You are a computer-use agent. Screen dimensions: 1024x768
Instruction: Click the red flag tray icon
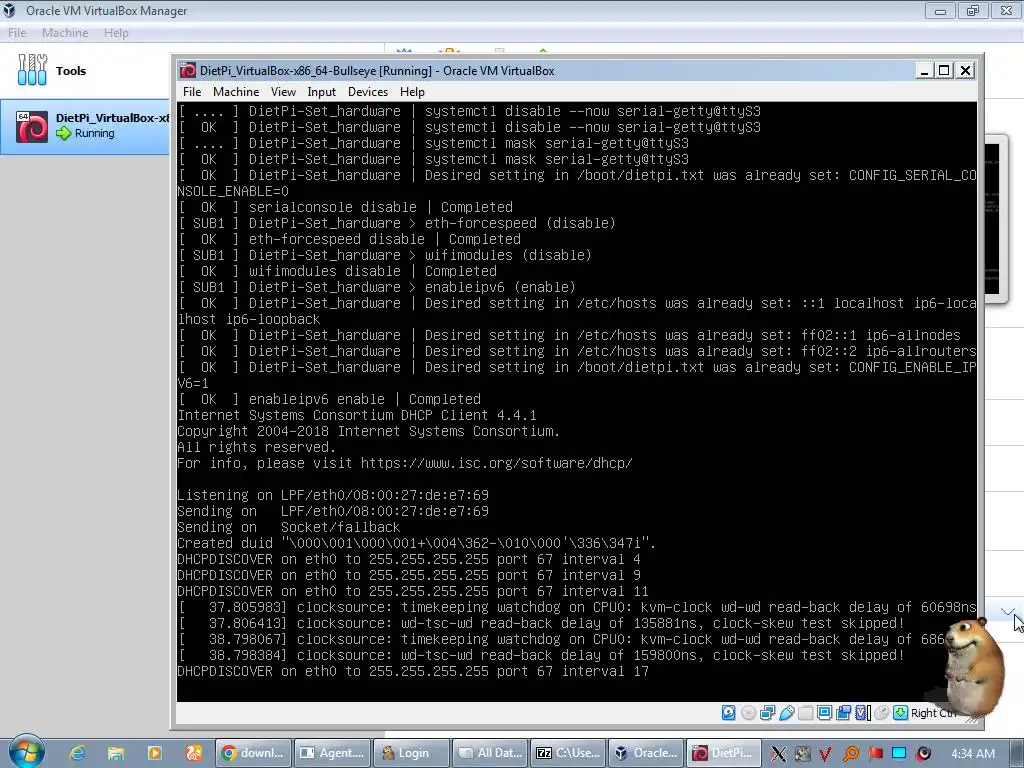[875, 754]
